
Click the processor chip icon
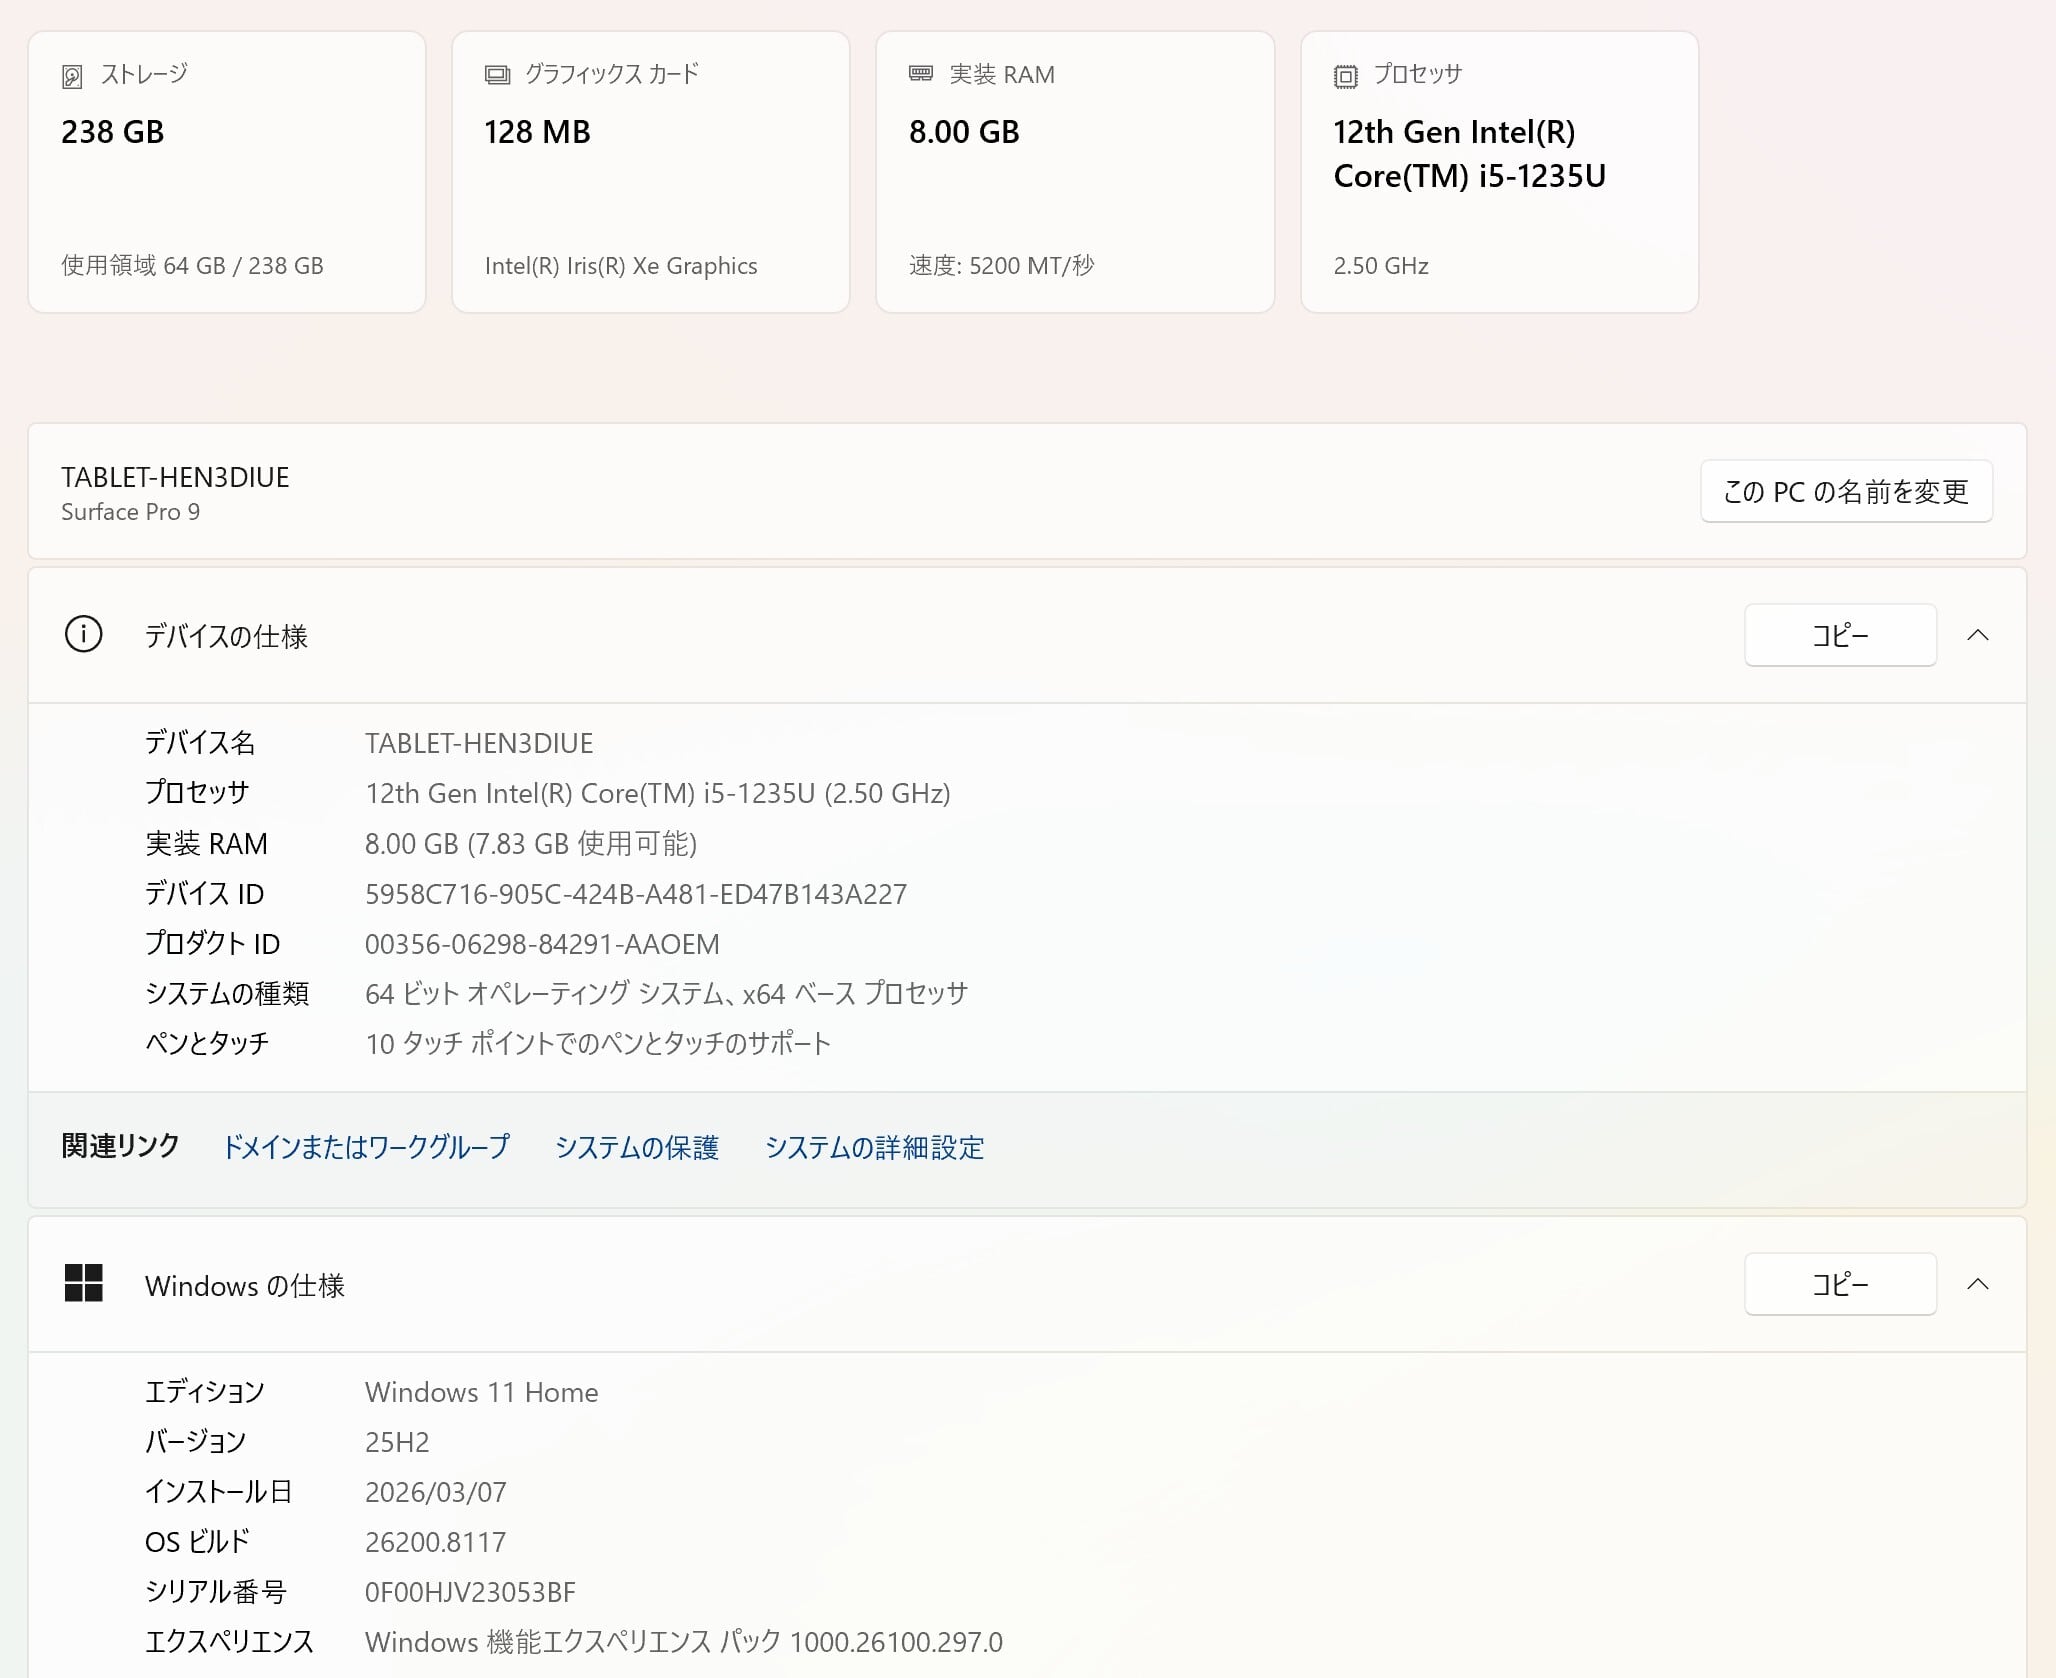click(1346, 77)
